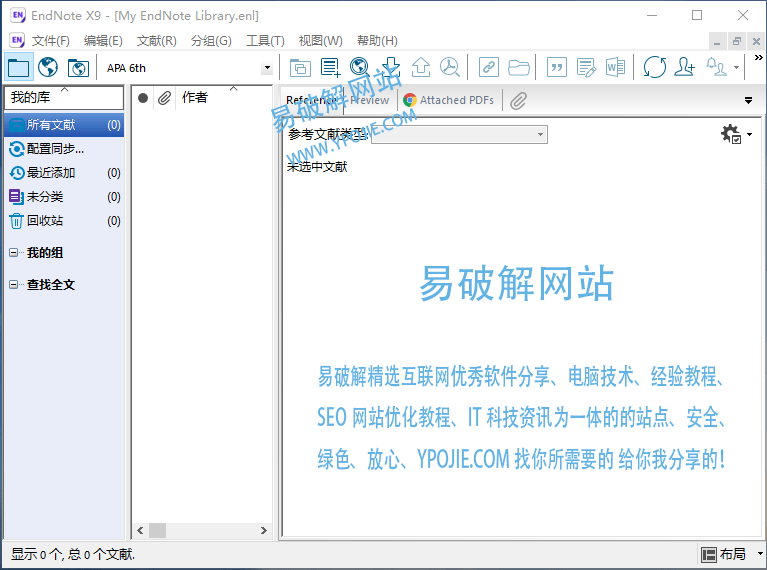Collapse 我的组 group set
Screen dimensions: 767x570
coord(14,253)
